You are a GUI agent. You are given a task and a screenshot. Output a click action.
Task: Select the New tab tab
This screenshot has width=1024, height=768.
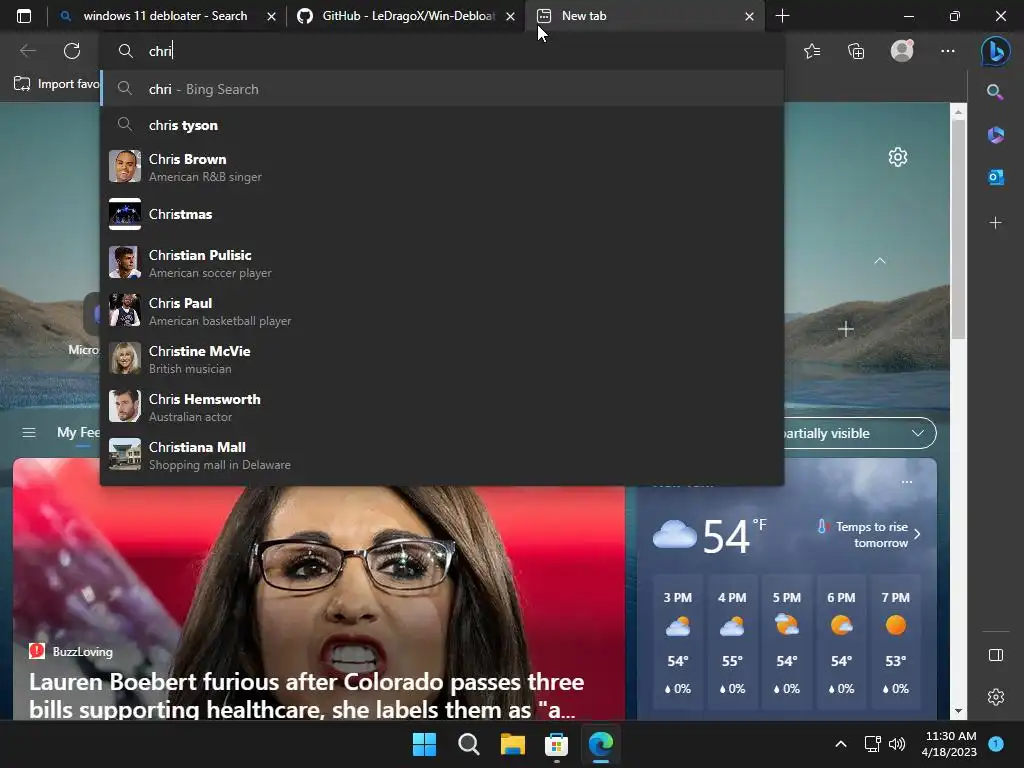pos(645,16)
